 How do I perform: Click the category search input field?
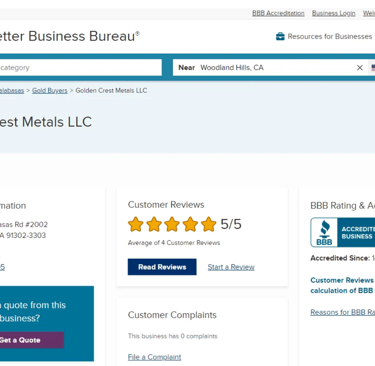point(80,68)
